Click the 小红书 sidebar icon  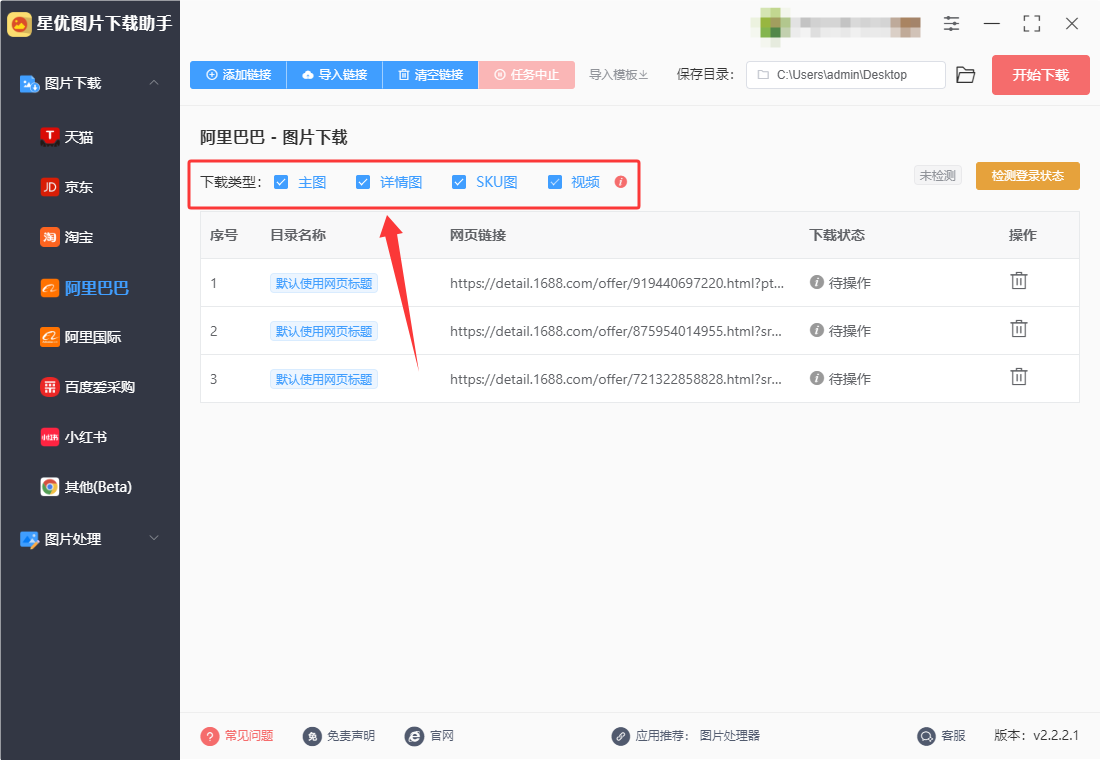pos(50,437)
